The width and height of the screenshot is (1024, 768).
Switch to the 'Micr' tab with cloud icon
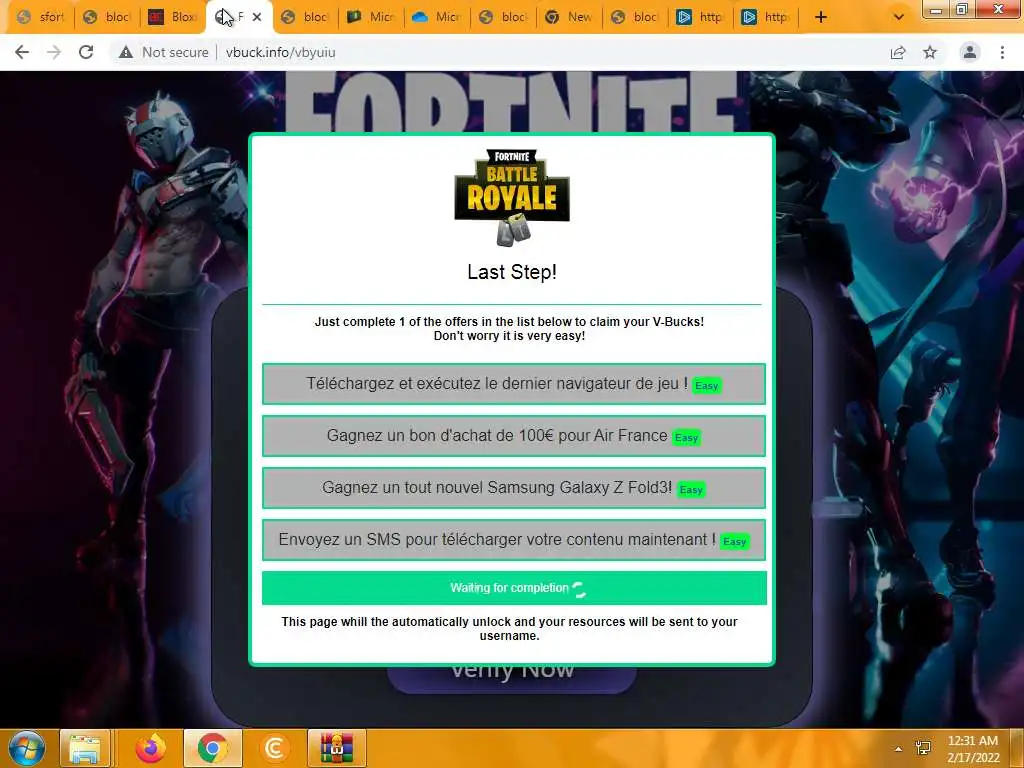pos(436,17)
